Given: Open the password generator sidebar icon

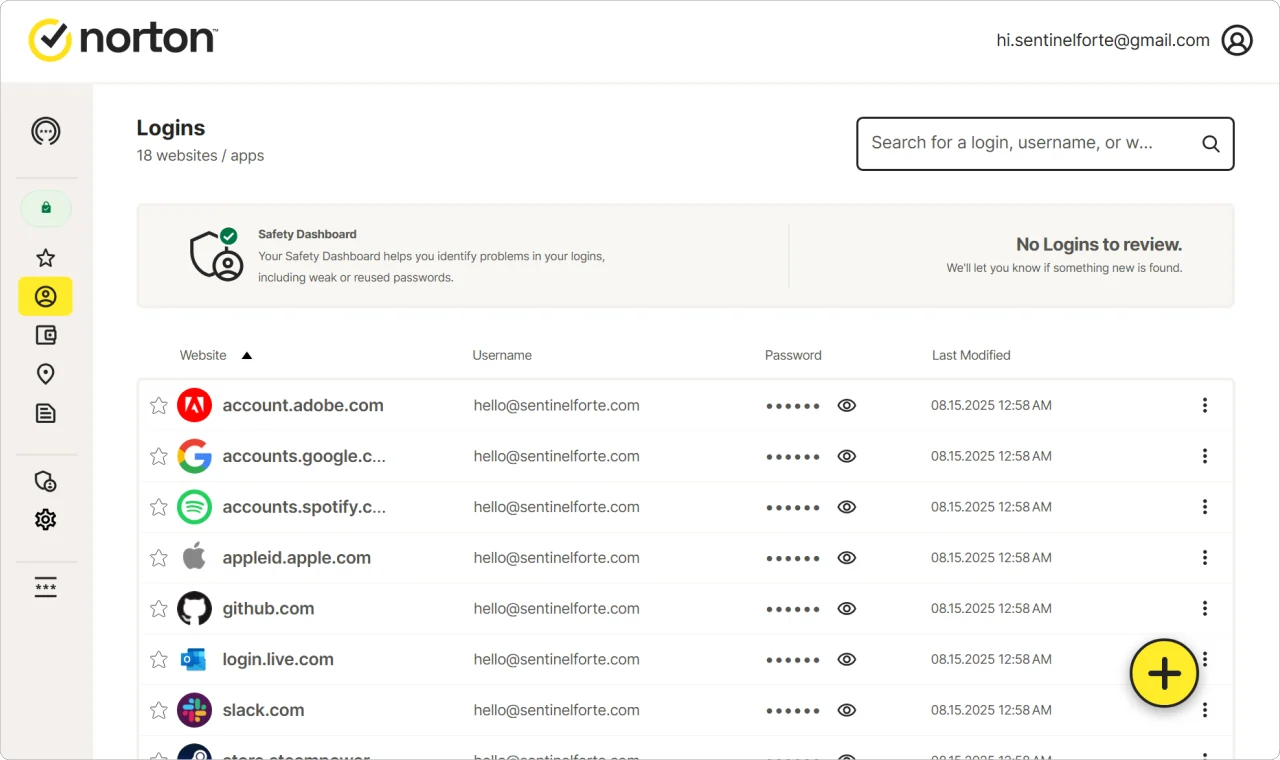Looking at the screenshot, I should coord(46,587).
